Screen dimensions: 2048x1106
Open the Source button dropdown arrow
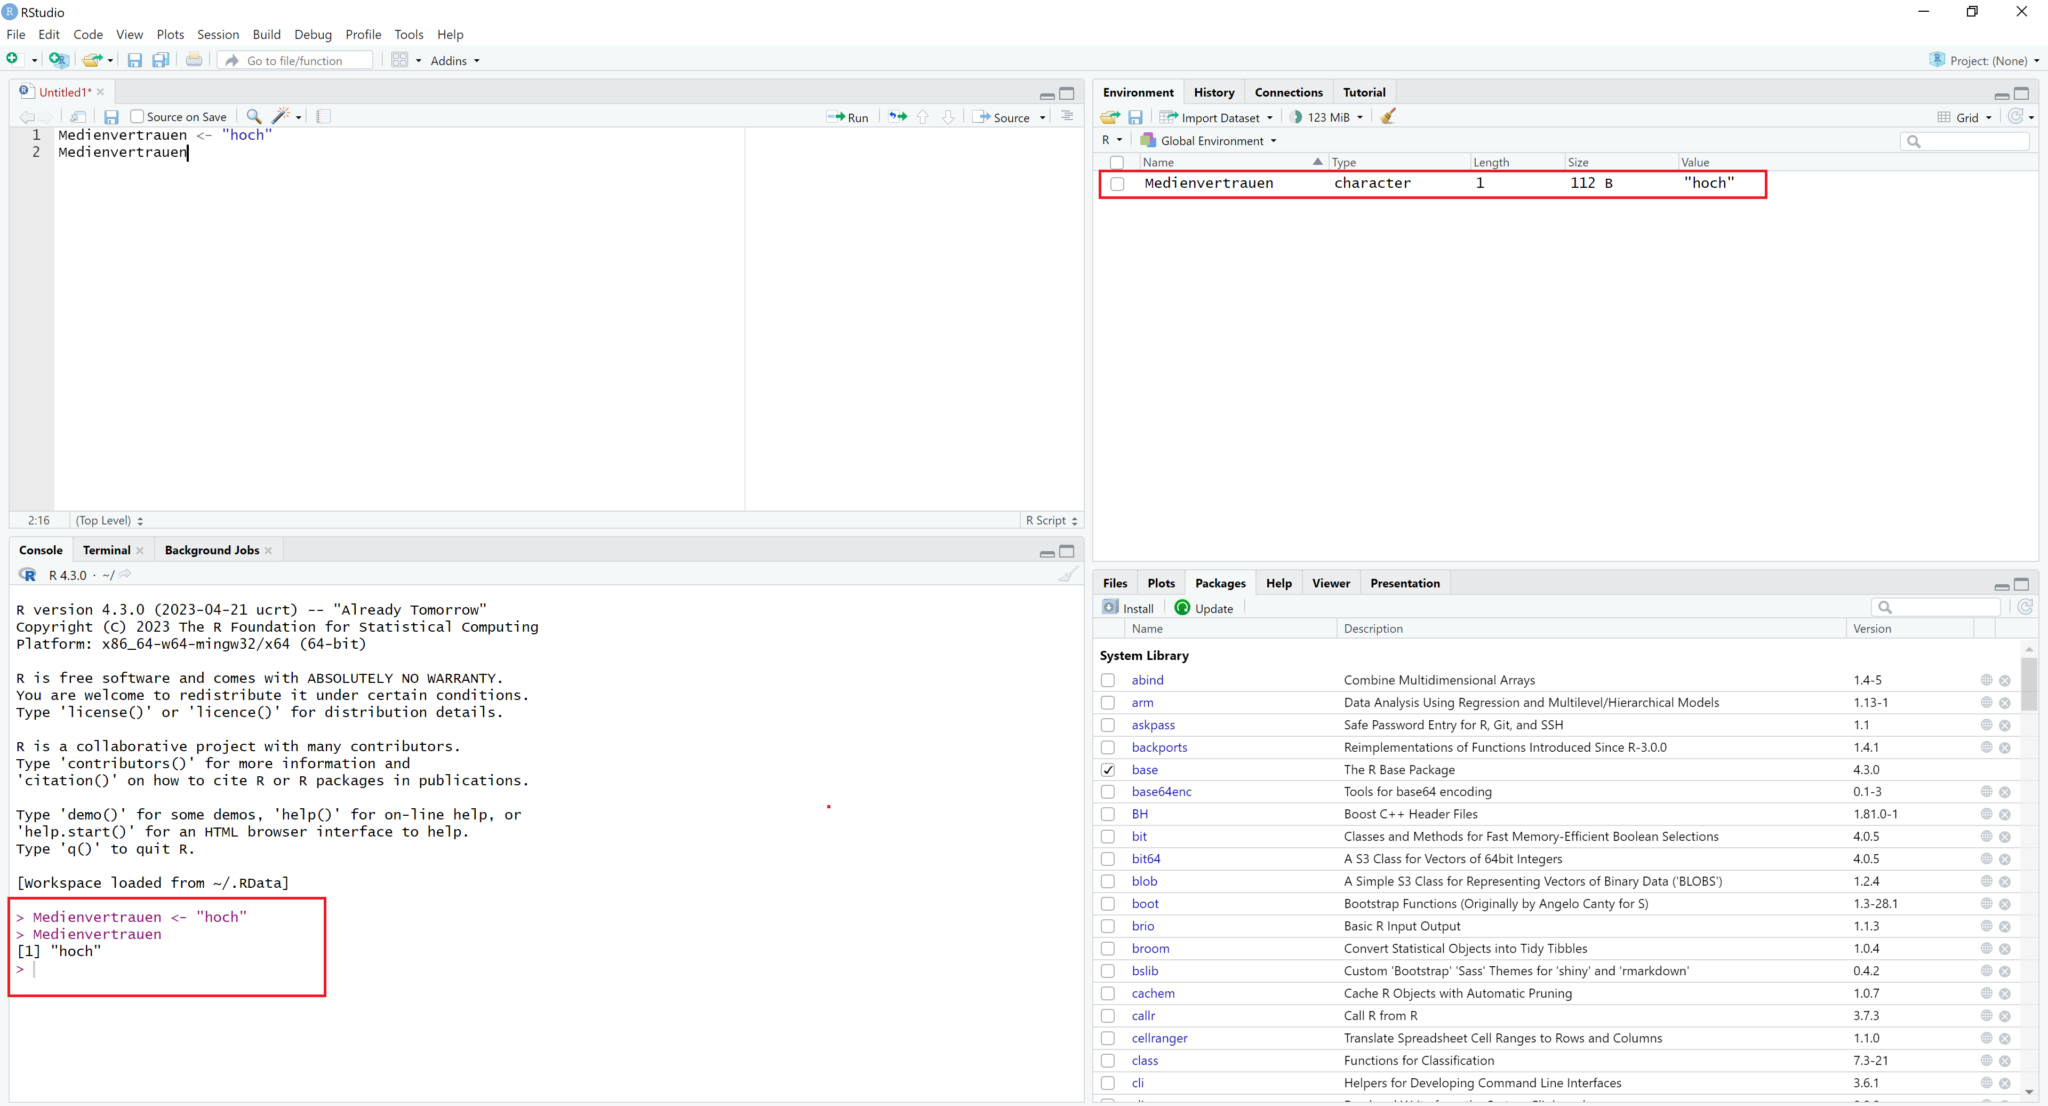[1041, 117]
